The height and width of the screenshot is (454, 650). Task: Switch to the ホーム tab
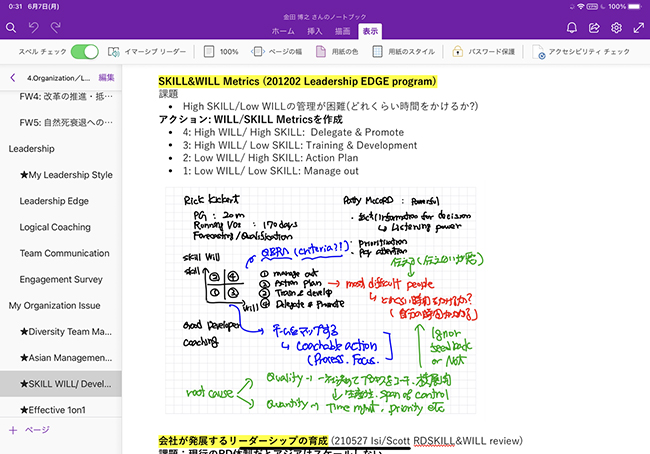(x=283, y=33)
